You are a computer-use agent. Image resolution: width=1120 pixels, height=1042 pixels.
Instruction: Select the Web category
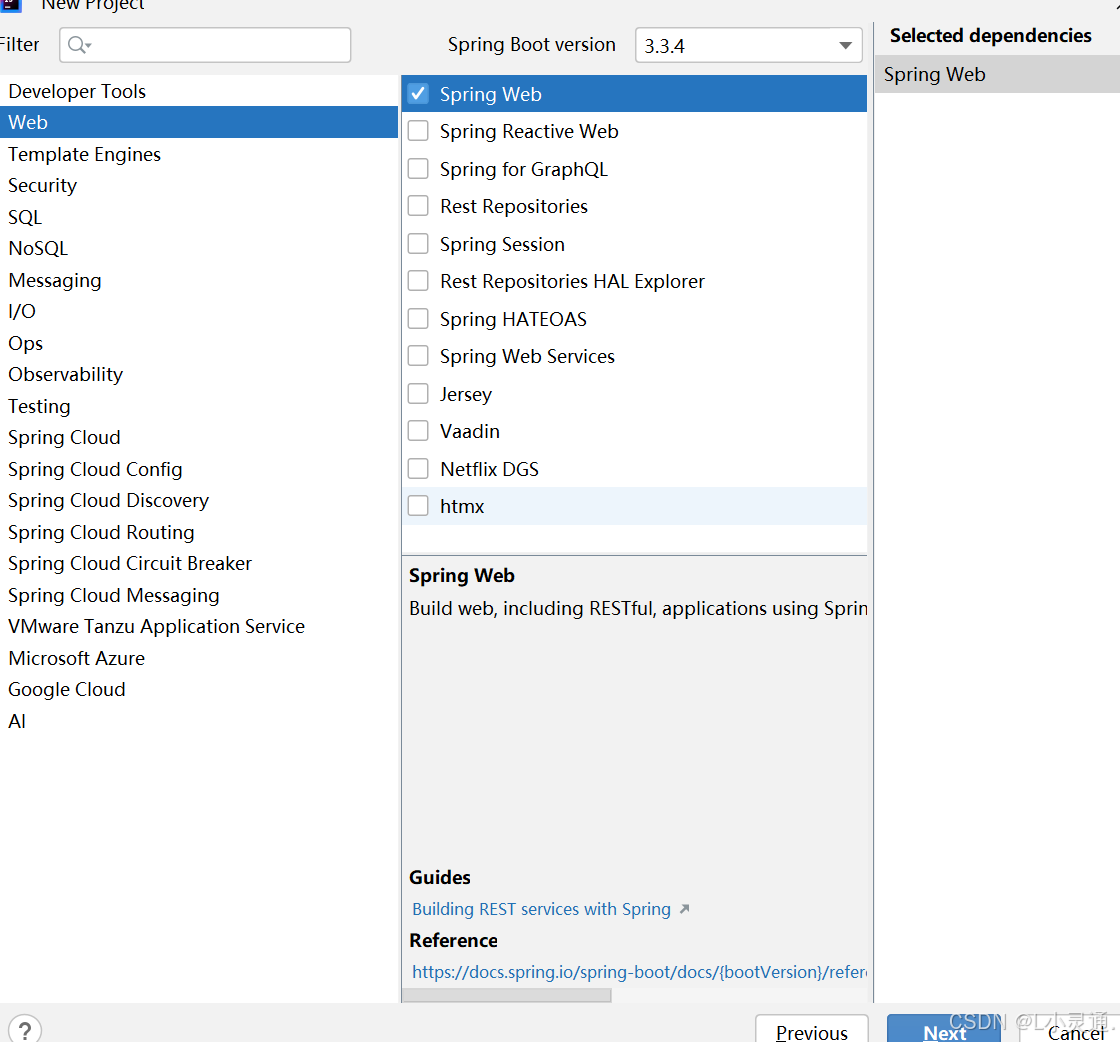(x=199, y=122)
